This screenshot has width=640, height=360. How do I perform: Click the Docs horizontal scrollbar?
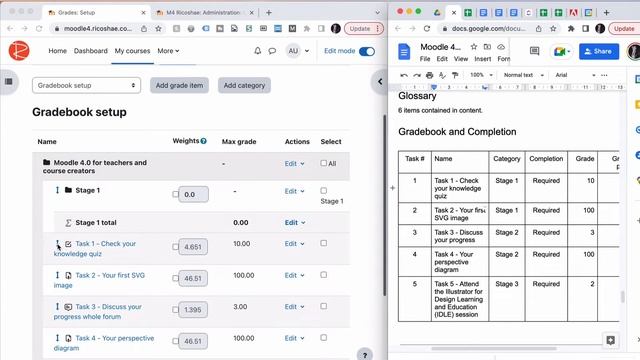tap(494, 349)
